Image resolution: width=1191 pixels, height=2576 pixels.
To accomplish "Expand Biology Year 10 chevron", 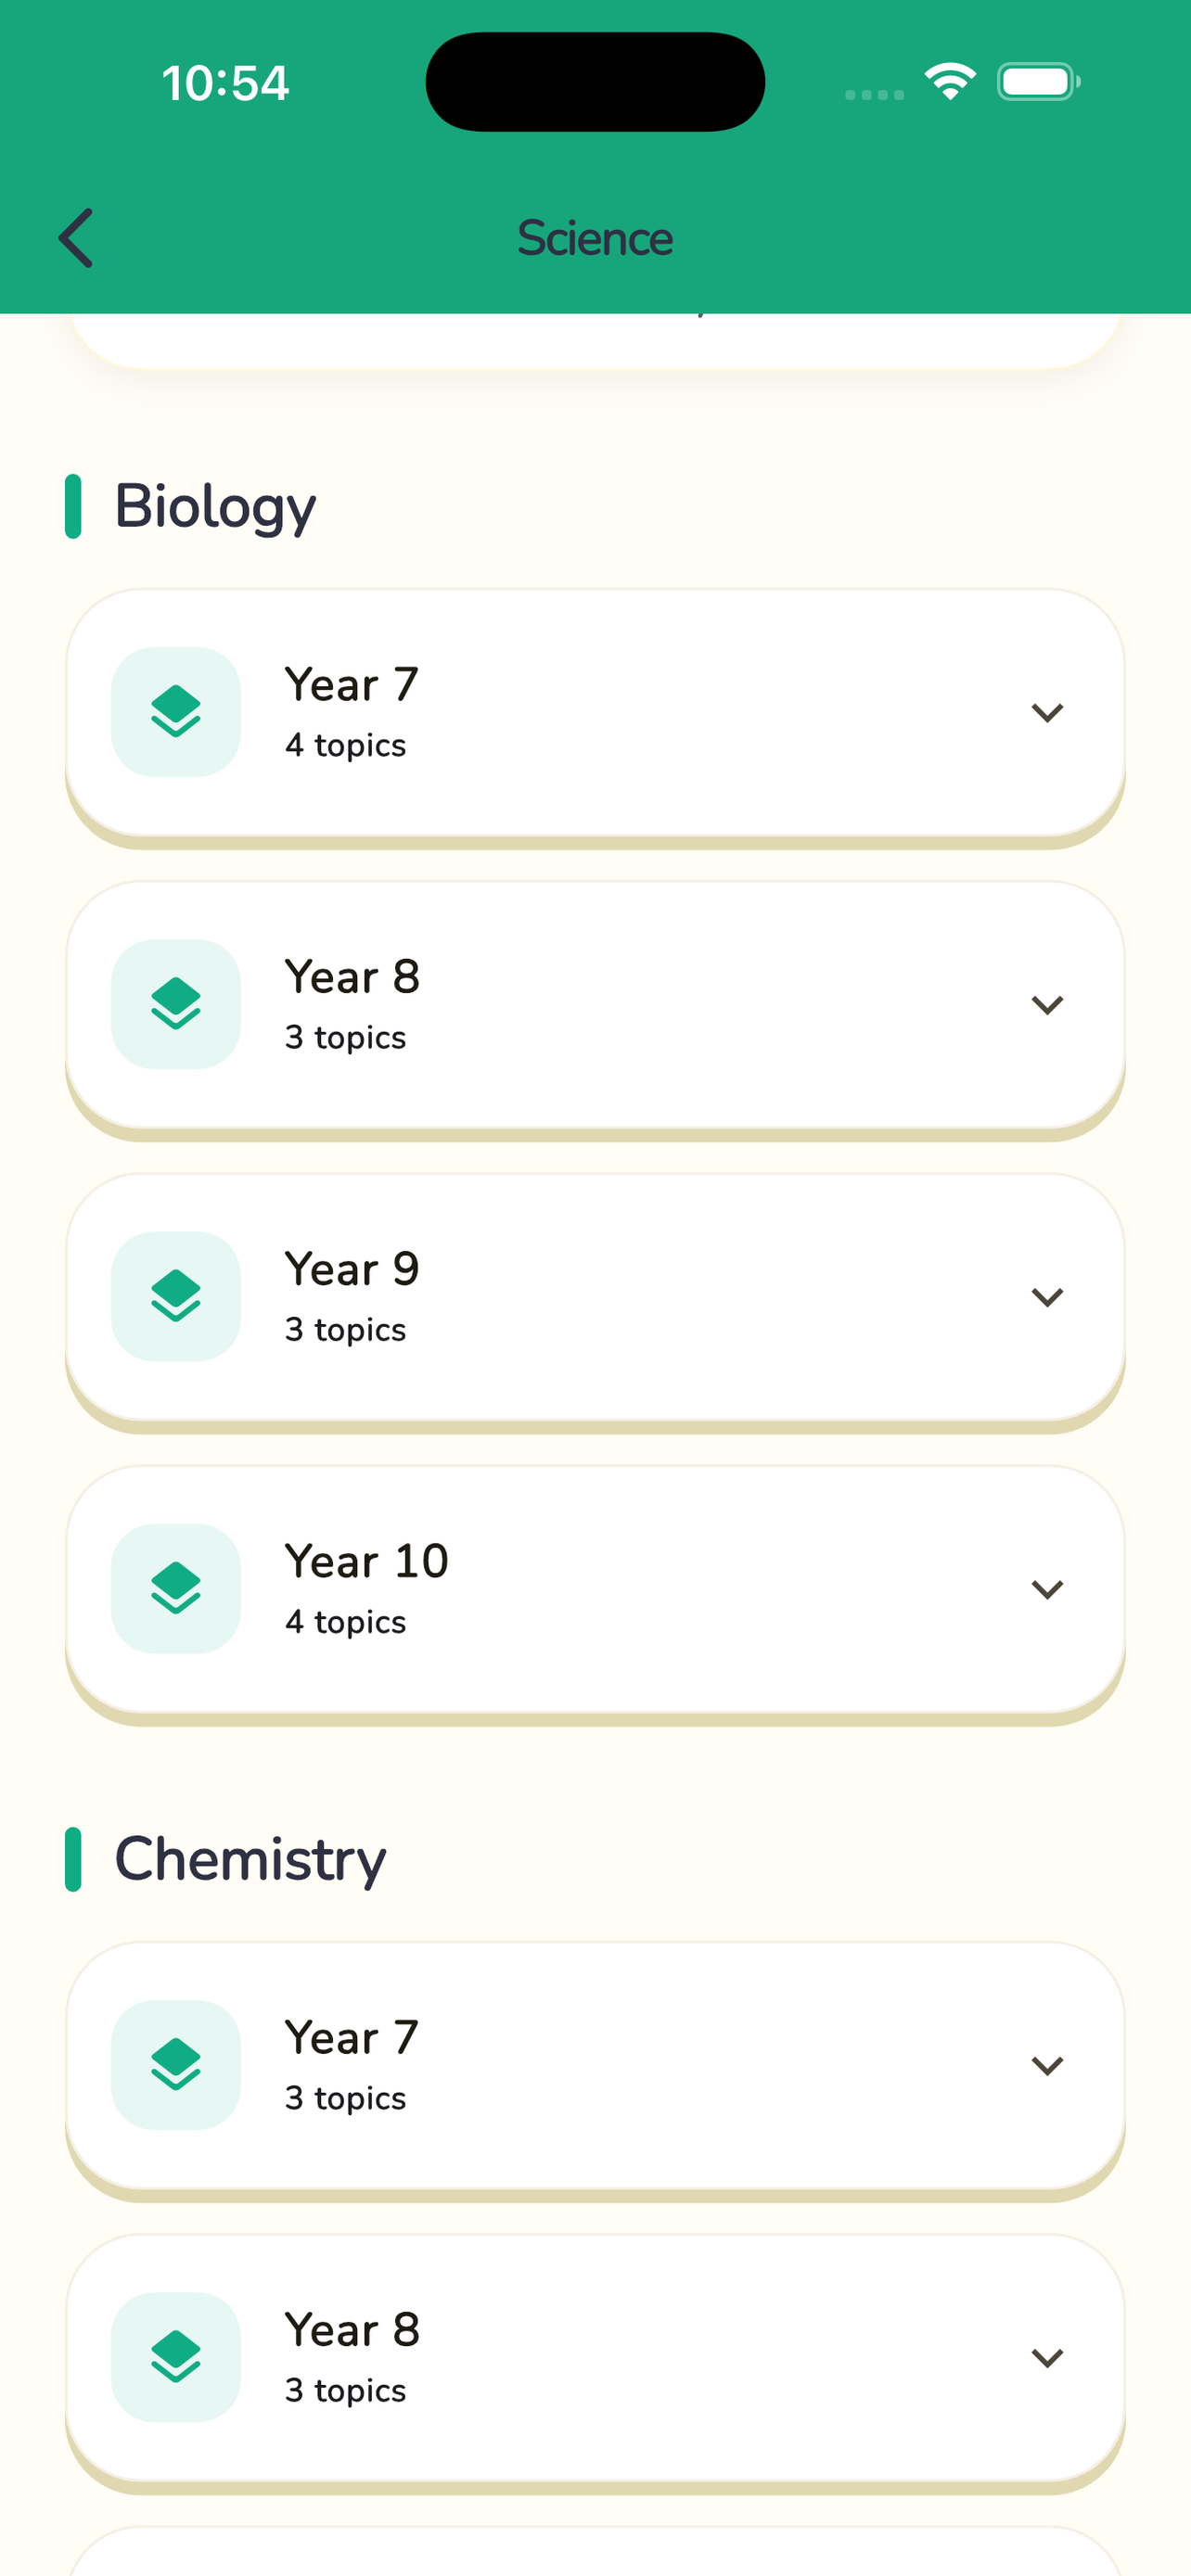I will coord(1047,1588).
